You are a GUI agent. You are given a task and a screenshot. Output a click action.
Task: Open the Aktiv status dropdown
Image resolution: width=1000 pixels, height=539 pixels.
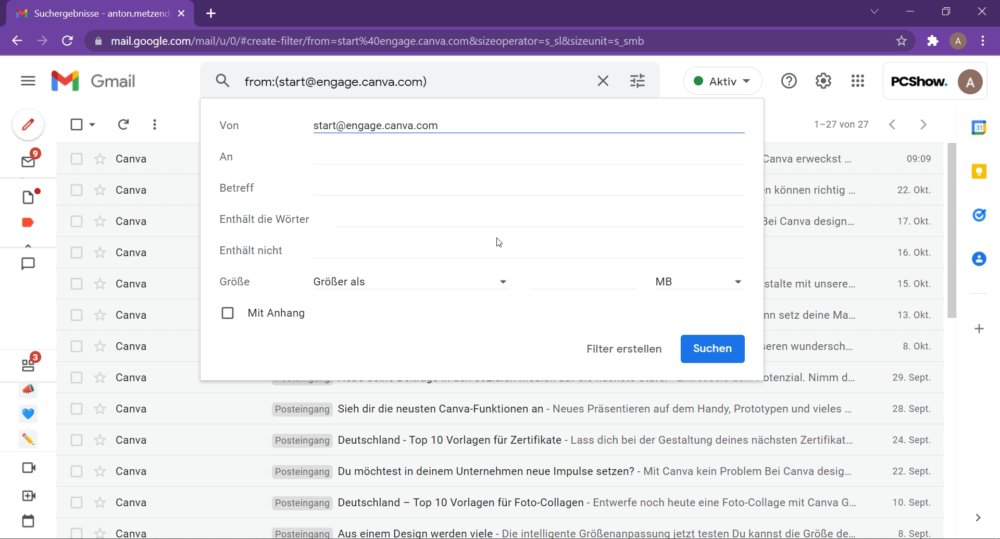click(x=722, y=81)
